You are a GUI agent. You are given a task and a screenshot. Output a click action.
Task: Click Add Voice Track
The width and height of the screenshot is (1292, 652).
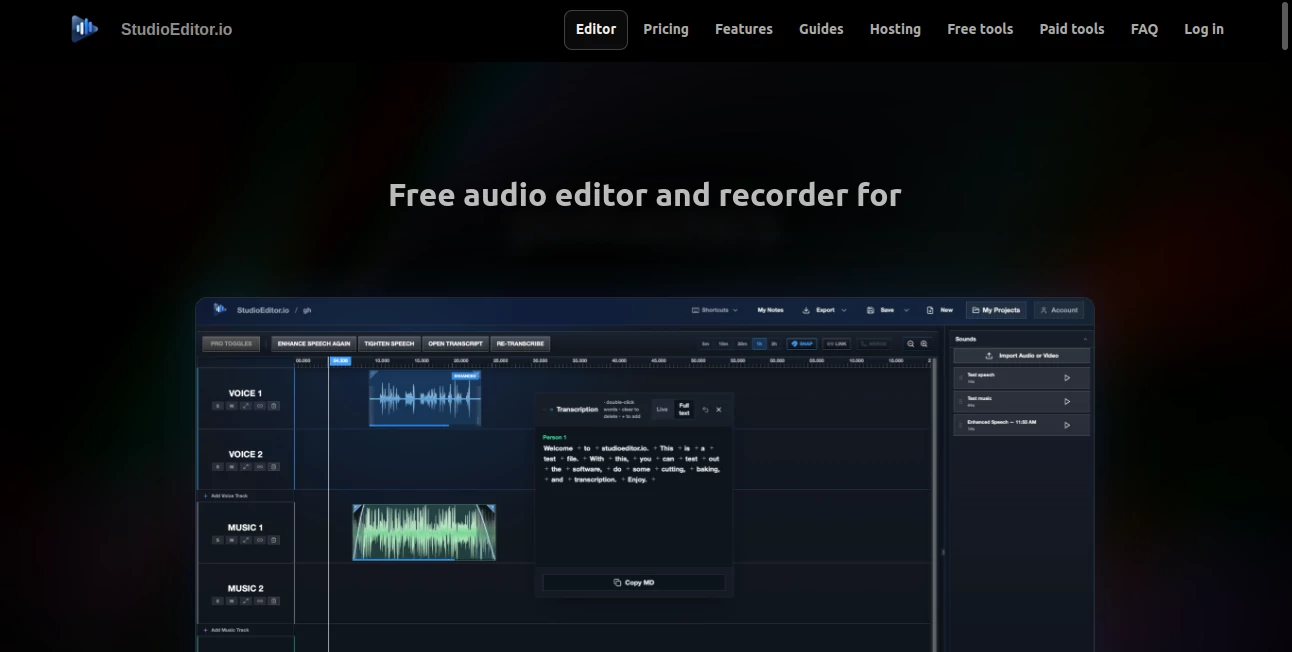click(x=226, y=496)
